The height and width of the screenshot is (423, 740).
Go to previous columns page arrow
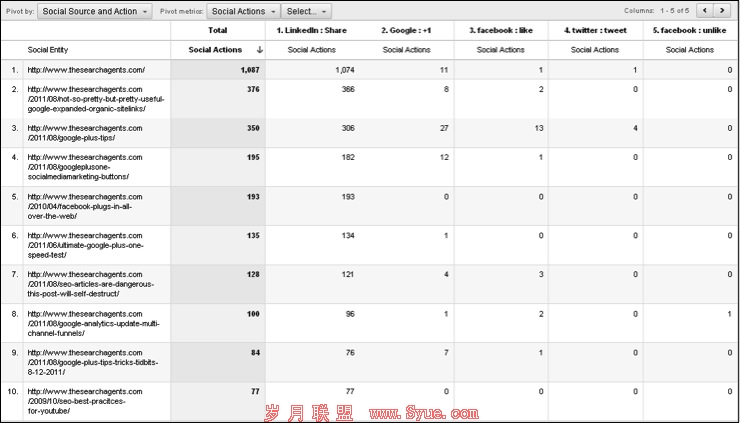(703, 10)
